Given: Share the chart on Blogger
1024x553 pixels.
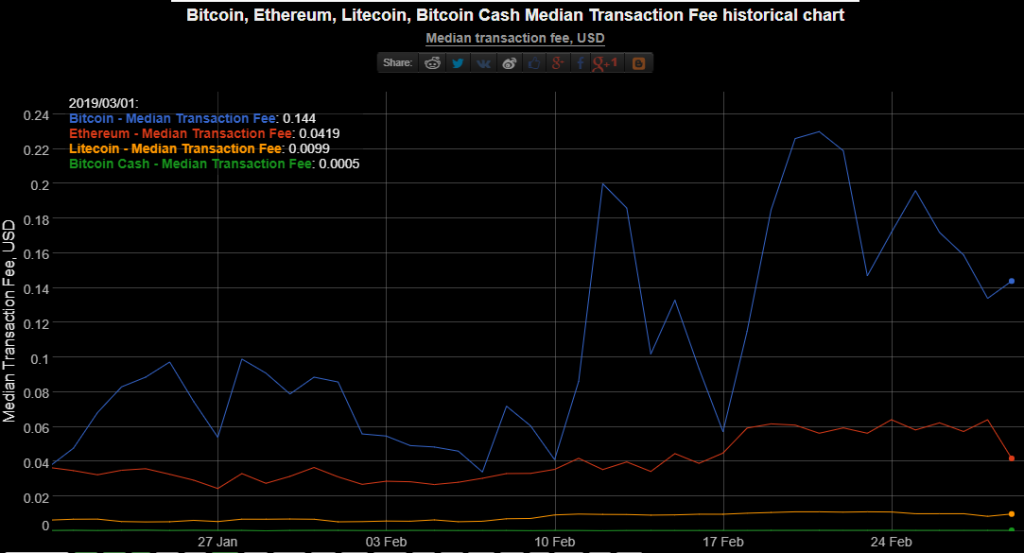Looking at the screenshot, I should click(639, 63).
